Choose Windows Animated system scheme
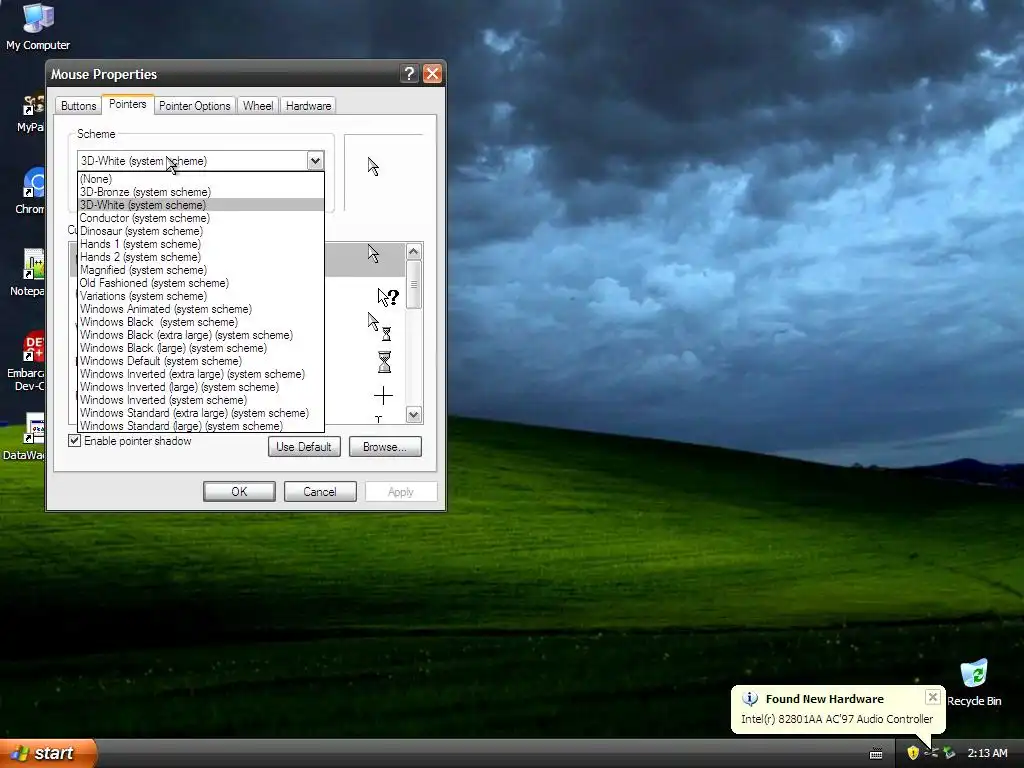Image resolution: width=1024 pixels, height=768 pixels. (x=200, y=309)
